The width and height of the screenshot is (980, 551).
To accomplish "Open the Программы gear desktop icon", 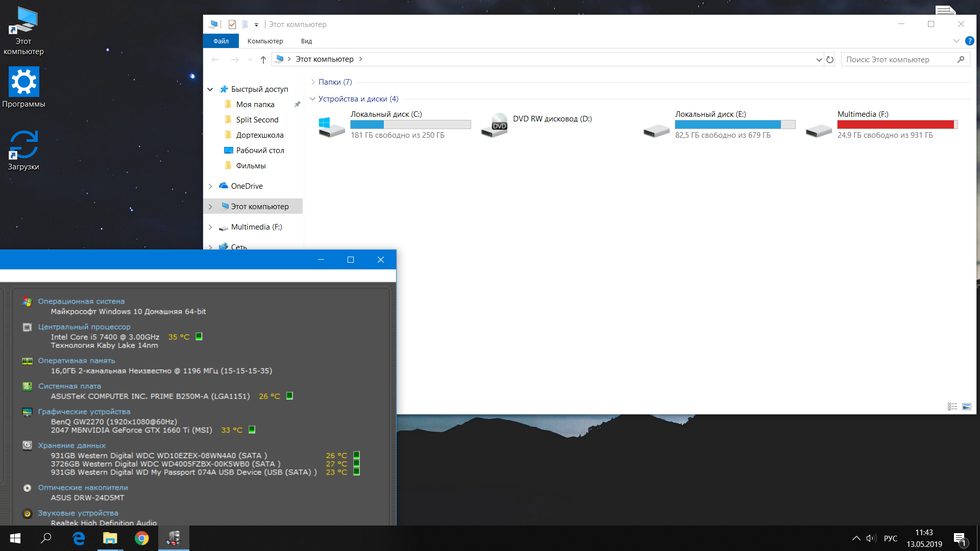I will pyautogui.click(x=23, y=87).
